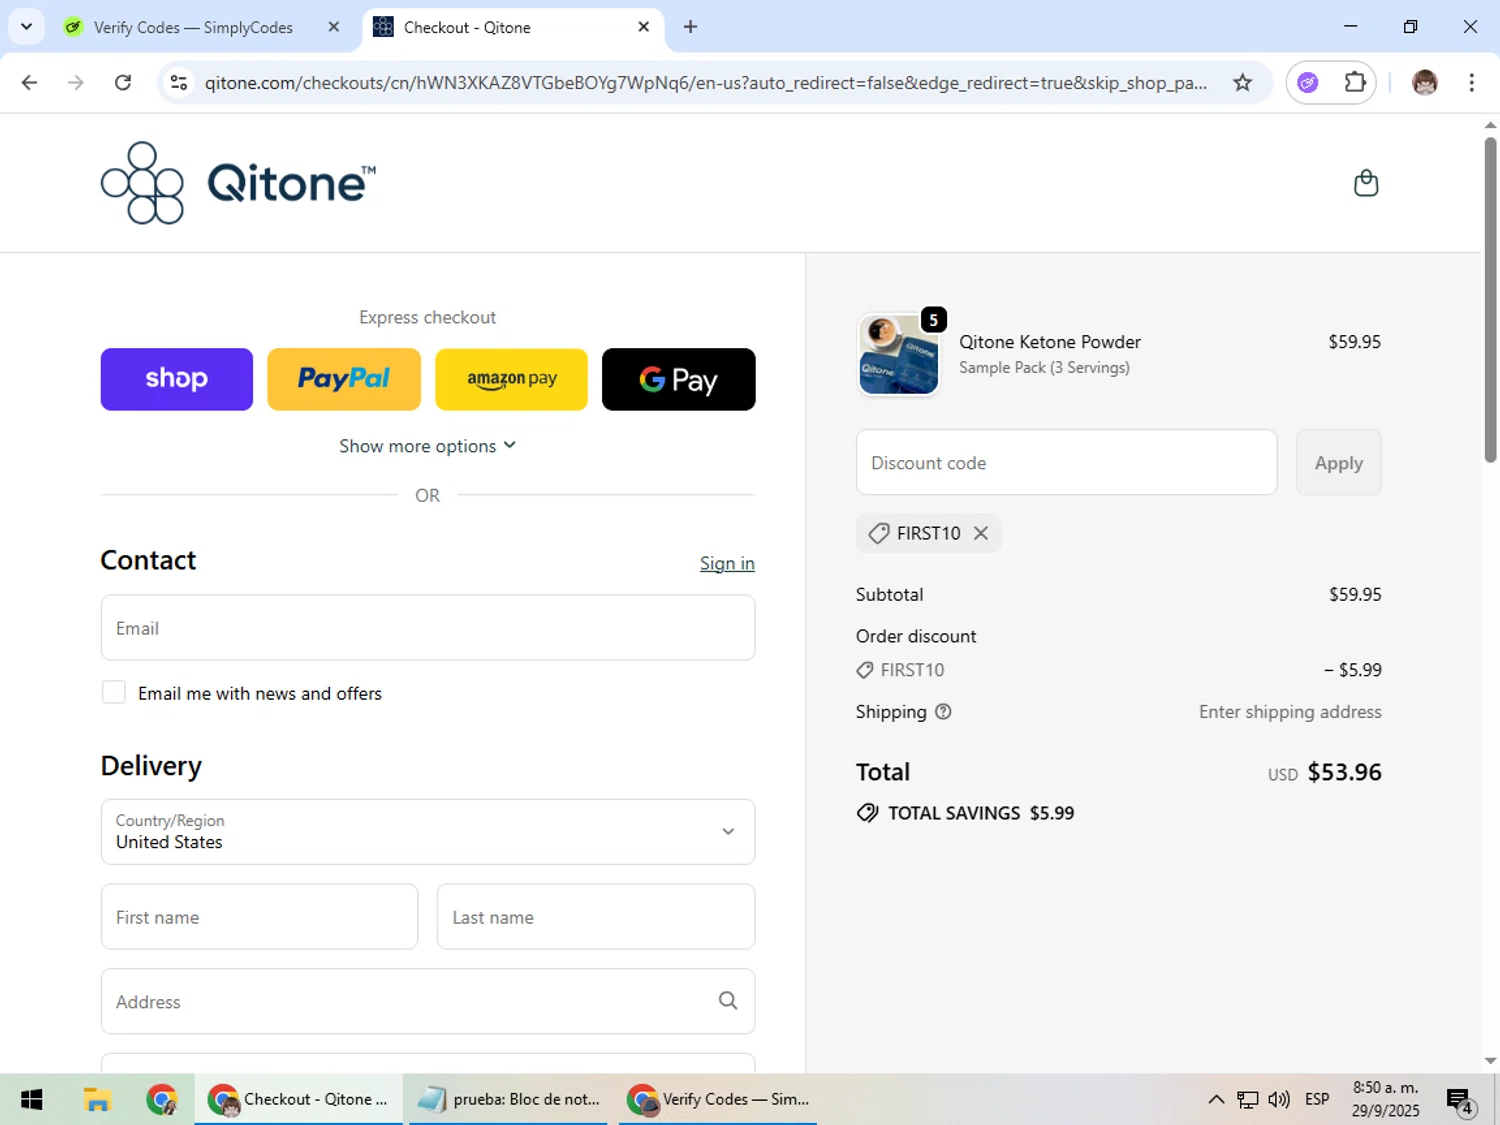Pay with PayPal button
The width and height of the screenshot is (1500, 1125).
tap(344, 379)
